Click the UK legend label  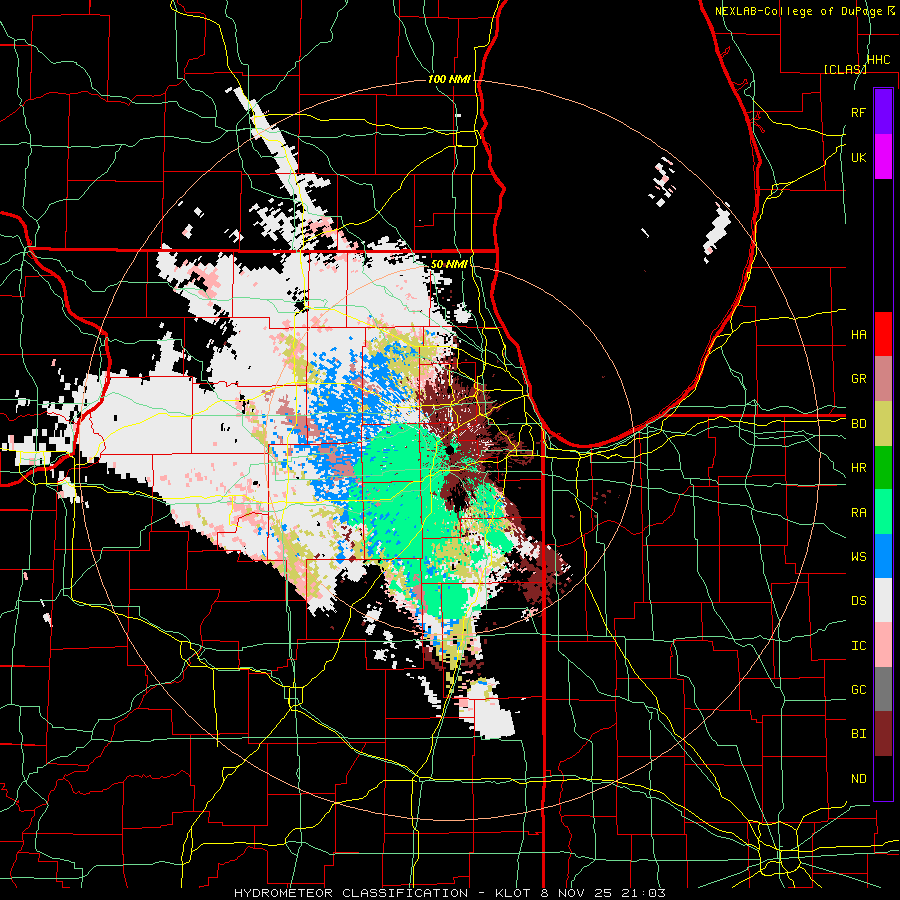click(x=858, y=157)
